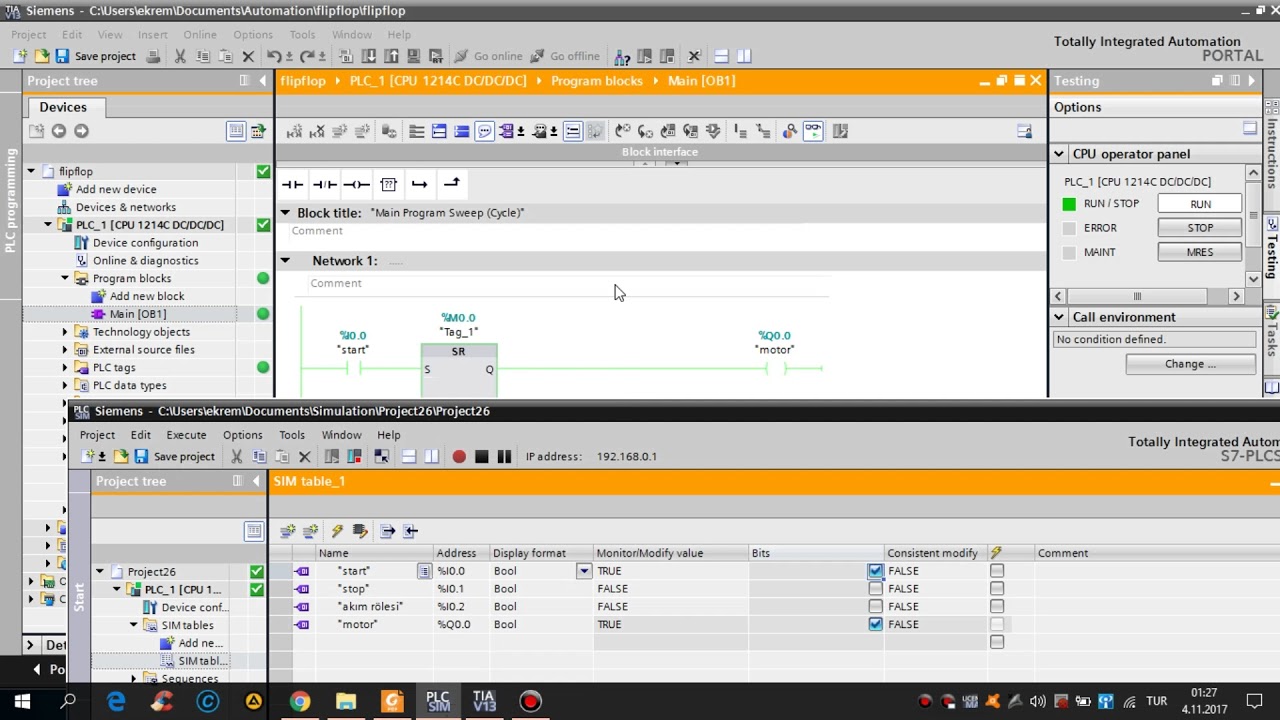Click Start simulation icon in TIA toolbar

(413, 56)
